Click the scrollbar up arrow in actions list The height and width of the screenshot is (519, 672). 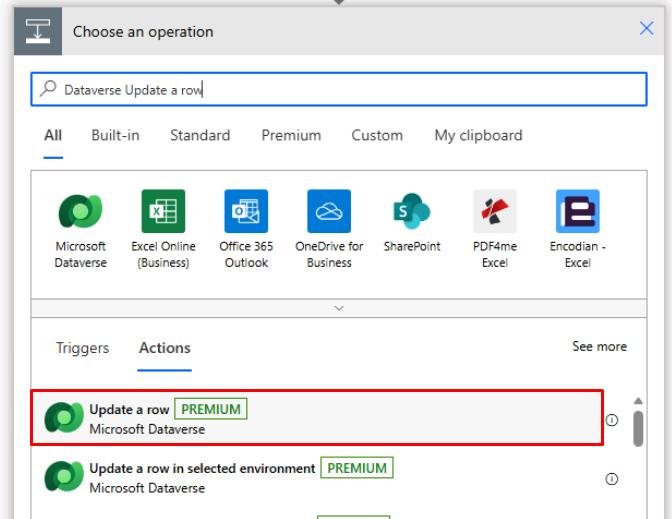point(638,401)
